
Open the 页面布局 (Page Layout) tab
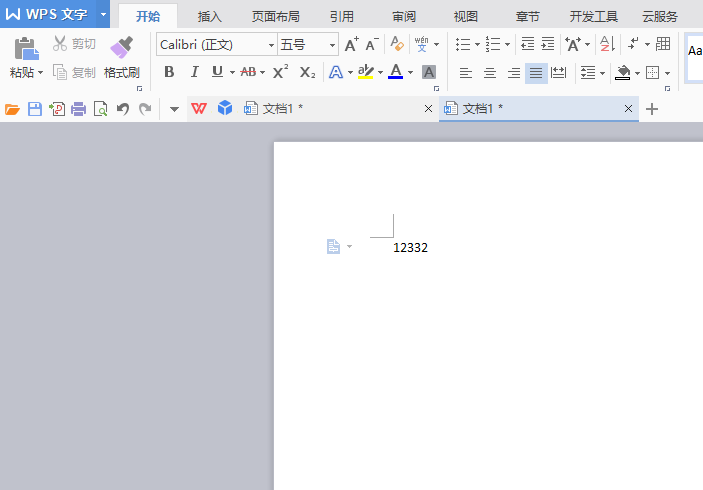pyautogui.click(x=275, y=16)
